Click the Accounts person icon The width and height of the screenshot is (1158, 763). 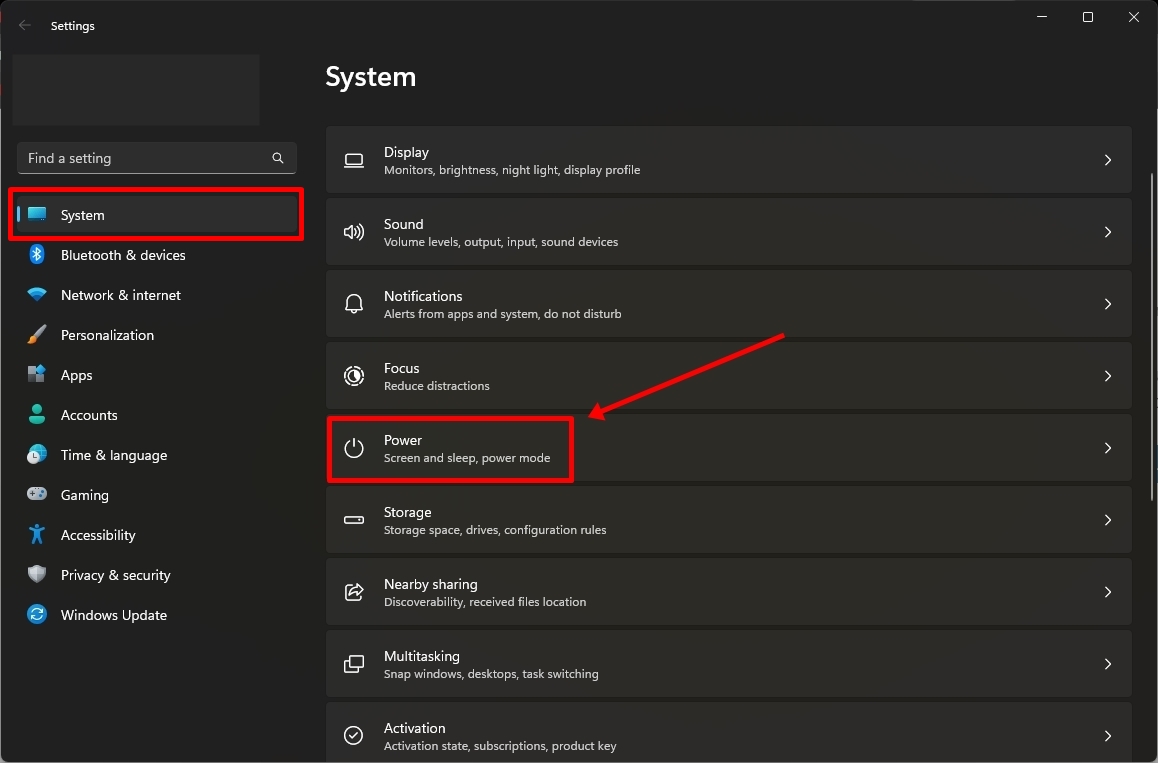click(37, 414)
